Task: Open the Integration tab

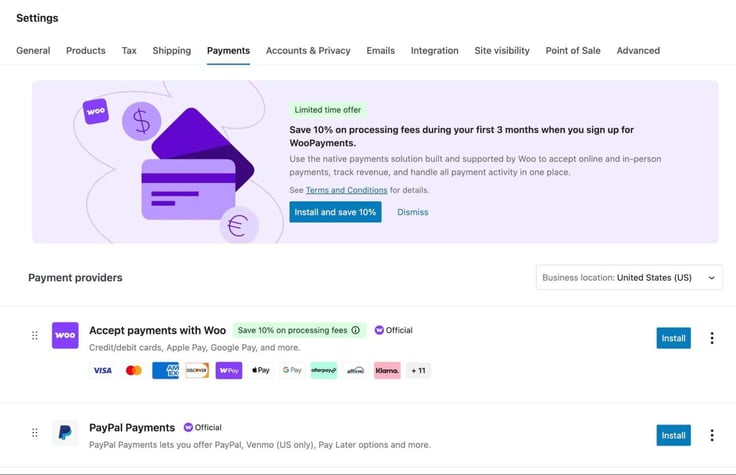Action: pos(434,51)
